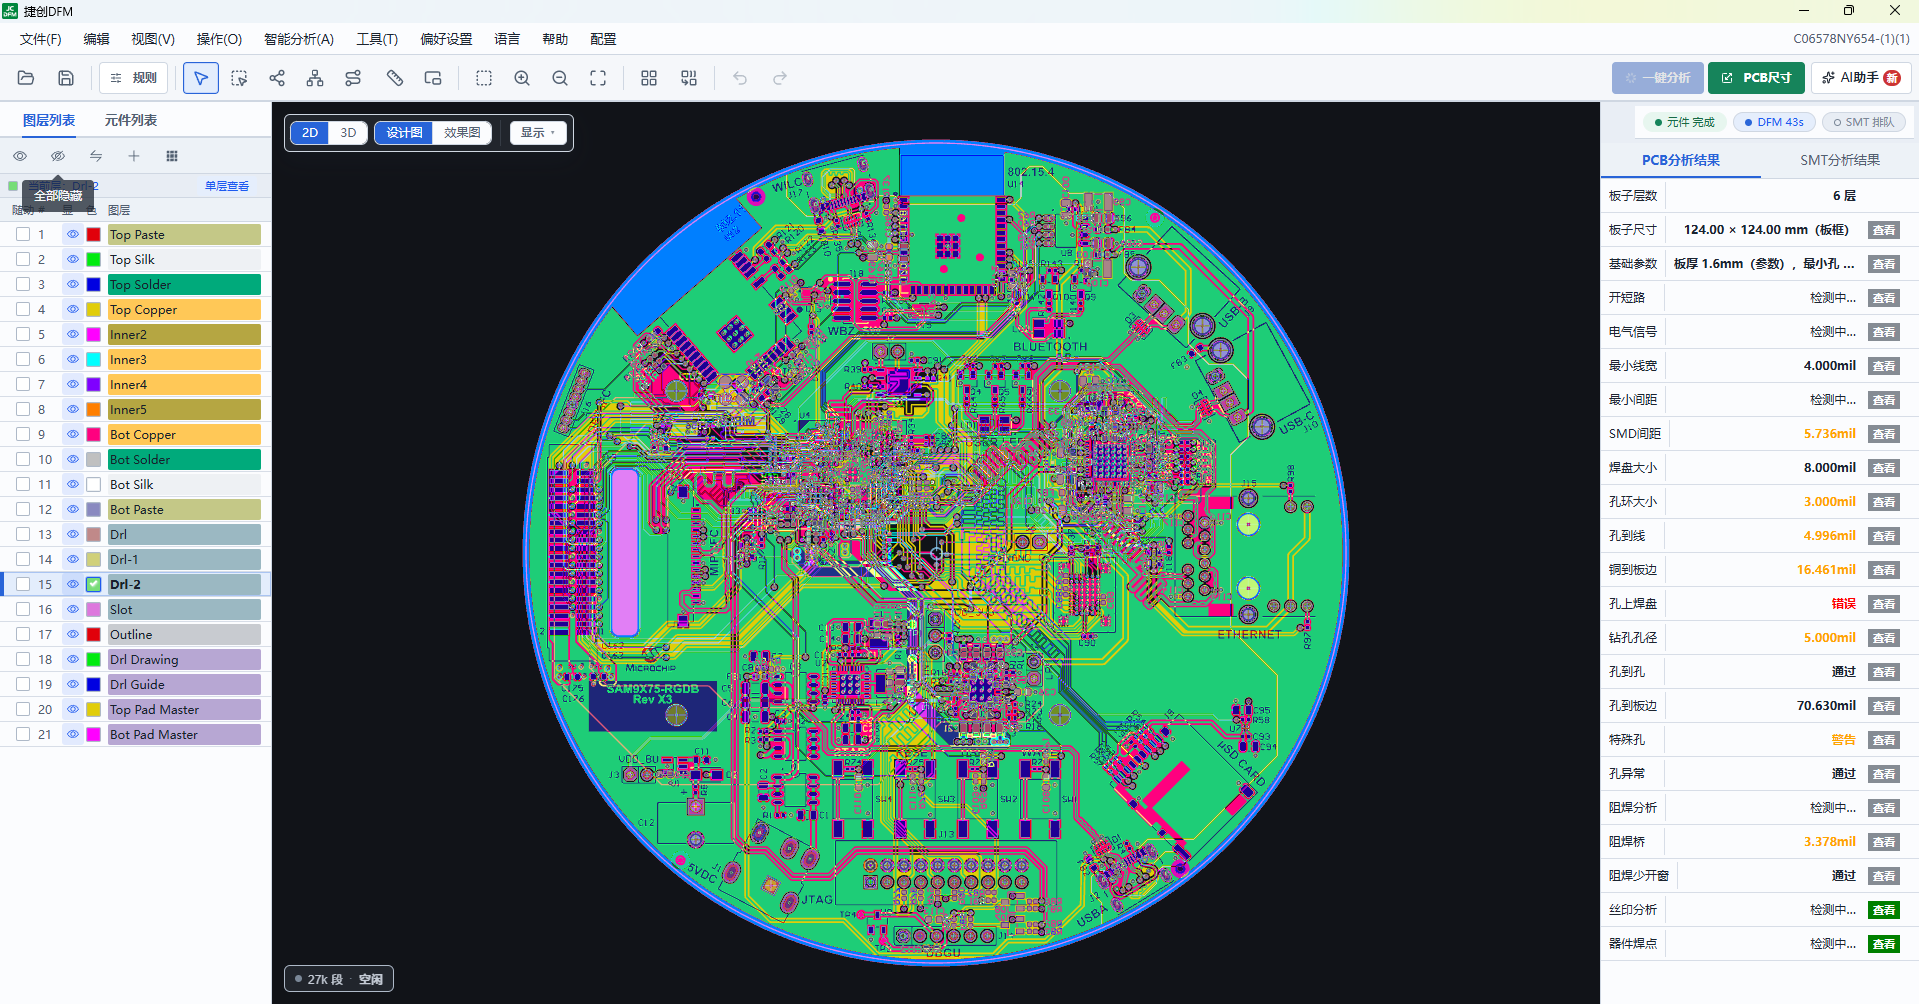
Task: Click the swap layers arrows icon
Action: (96, 156)
